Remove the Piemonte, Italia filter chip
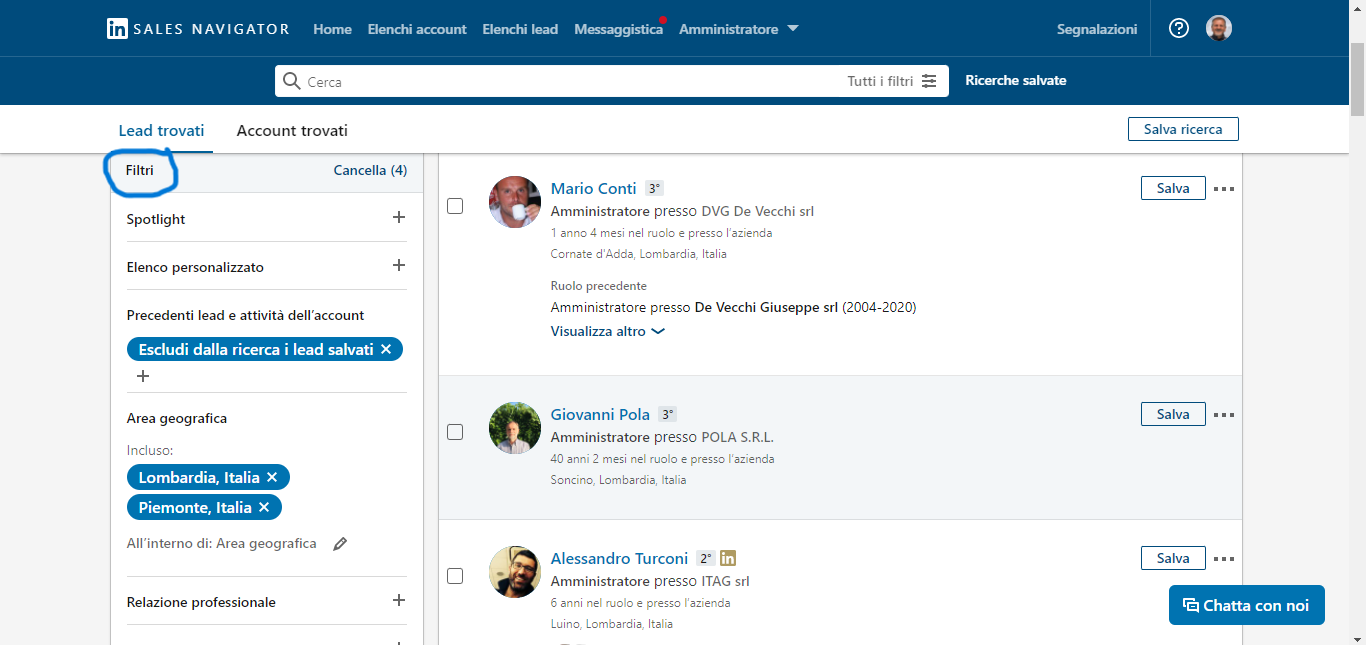The height and width of the screenshot is (645, 1366). [x=264, y=507]
